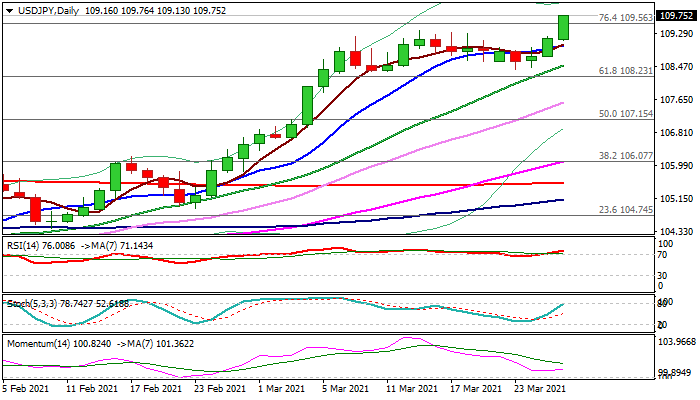The image size is (700, 400).
Task: Select the 61.8 108.231 Fibonacci label
Action: [x=625, y=70]
